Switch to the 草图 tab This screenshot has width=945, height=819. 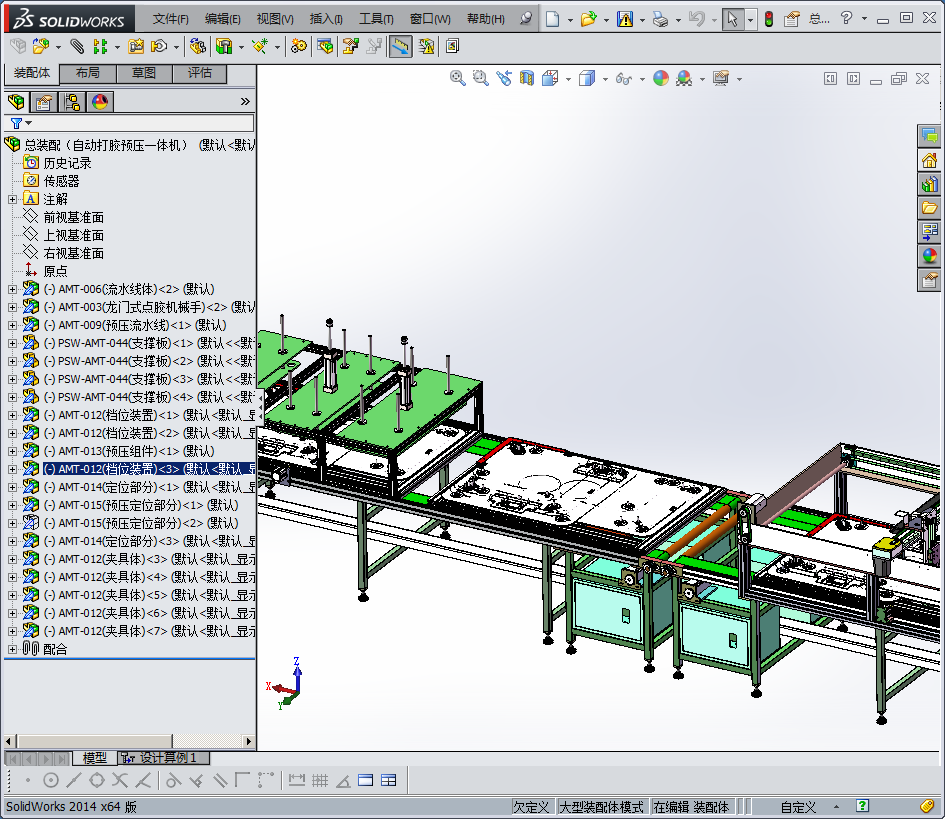[143, 73]
